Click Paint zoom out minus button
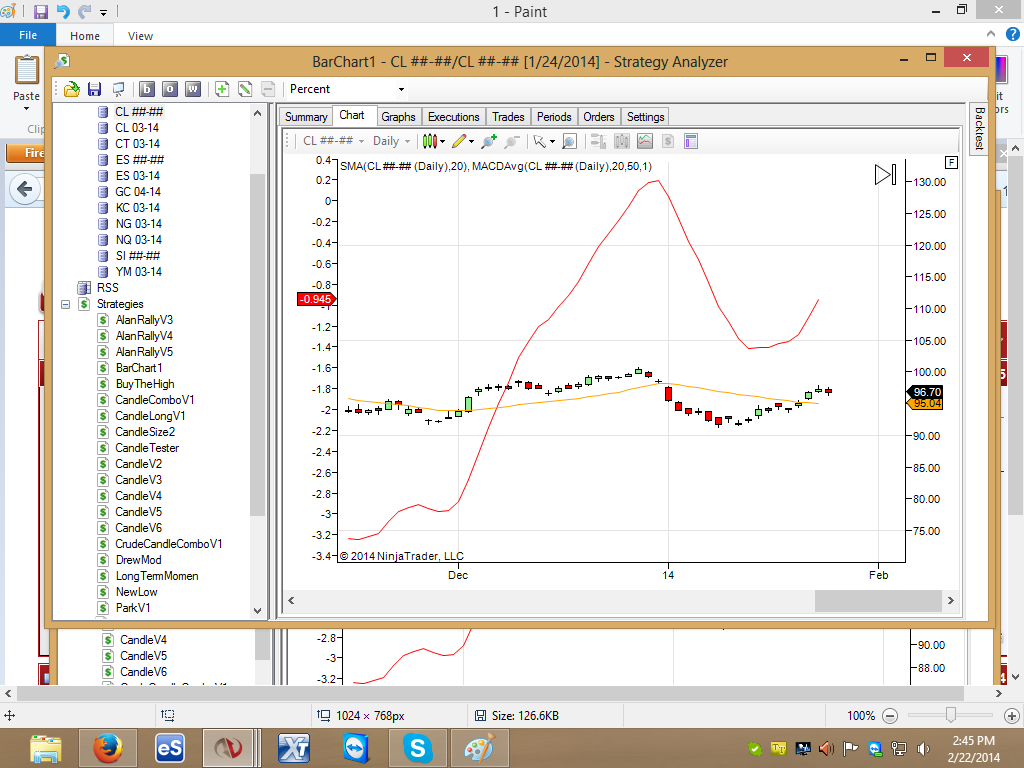This screenshot has width=1024, height=768. coord(889,716)
